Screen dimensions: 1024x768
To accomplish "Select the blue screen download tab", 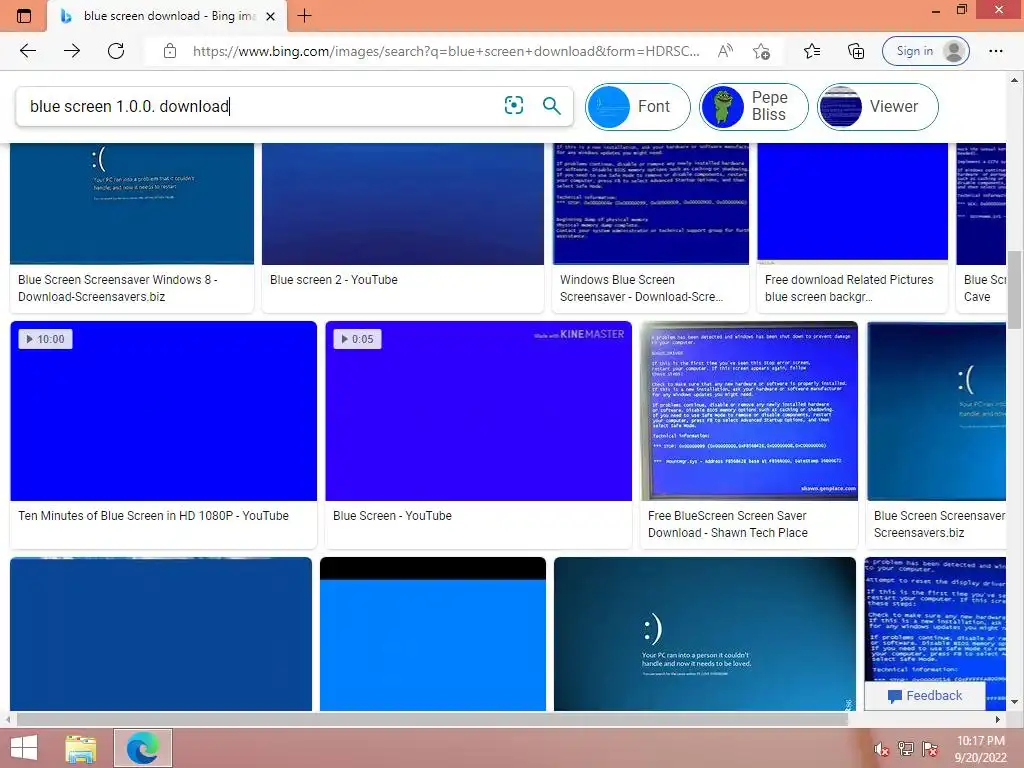I will point(167,16).
